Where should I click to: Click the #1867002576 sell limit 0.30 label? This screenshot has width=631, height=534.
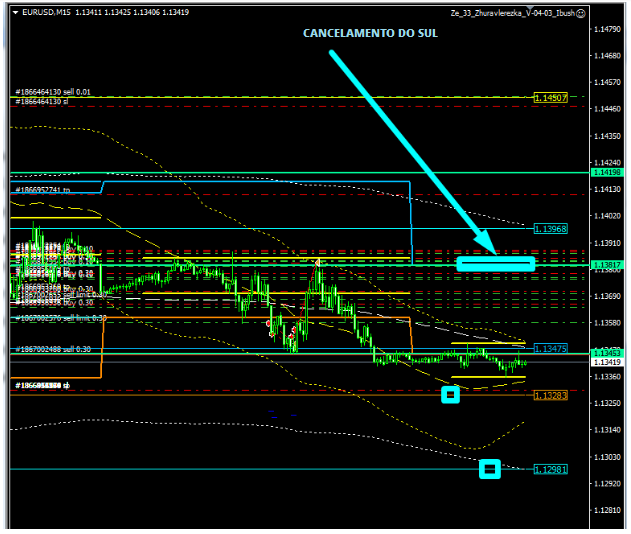pos(61,318)
